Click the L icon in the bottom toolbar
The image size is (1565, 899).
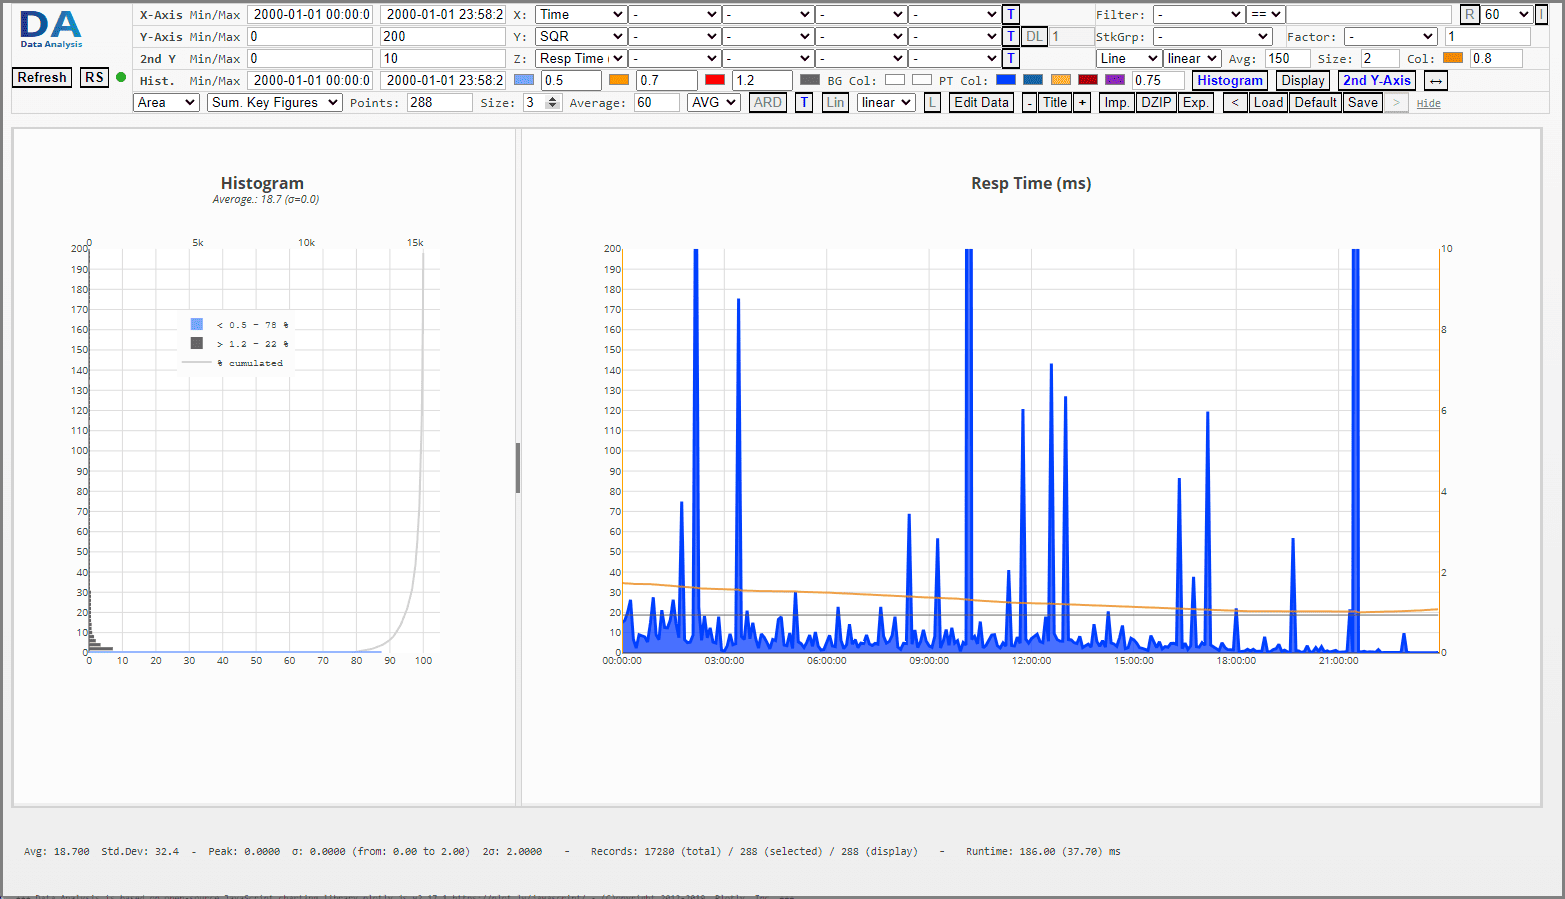[932, 101]
